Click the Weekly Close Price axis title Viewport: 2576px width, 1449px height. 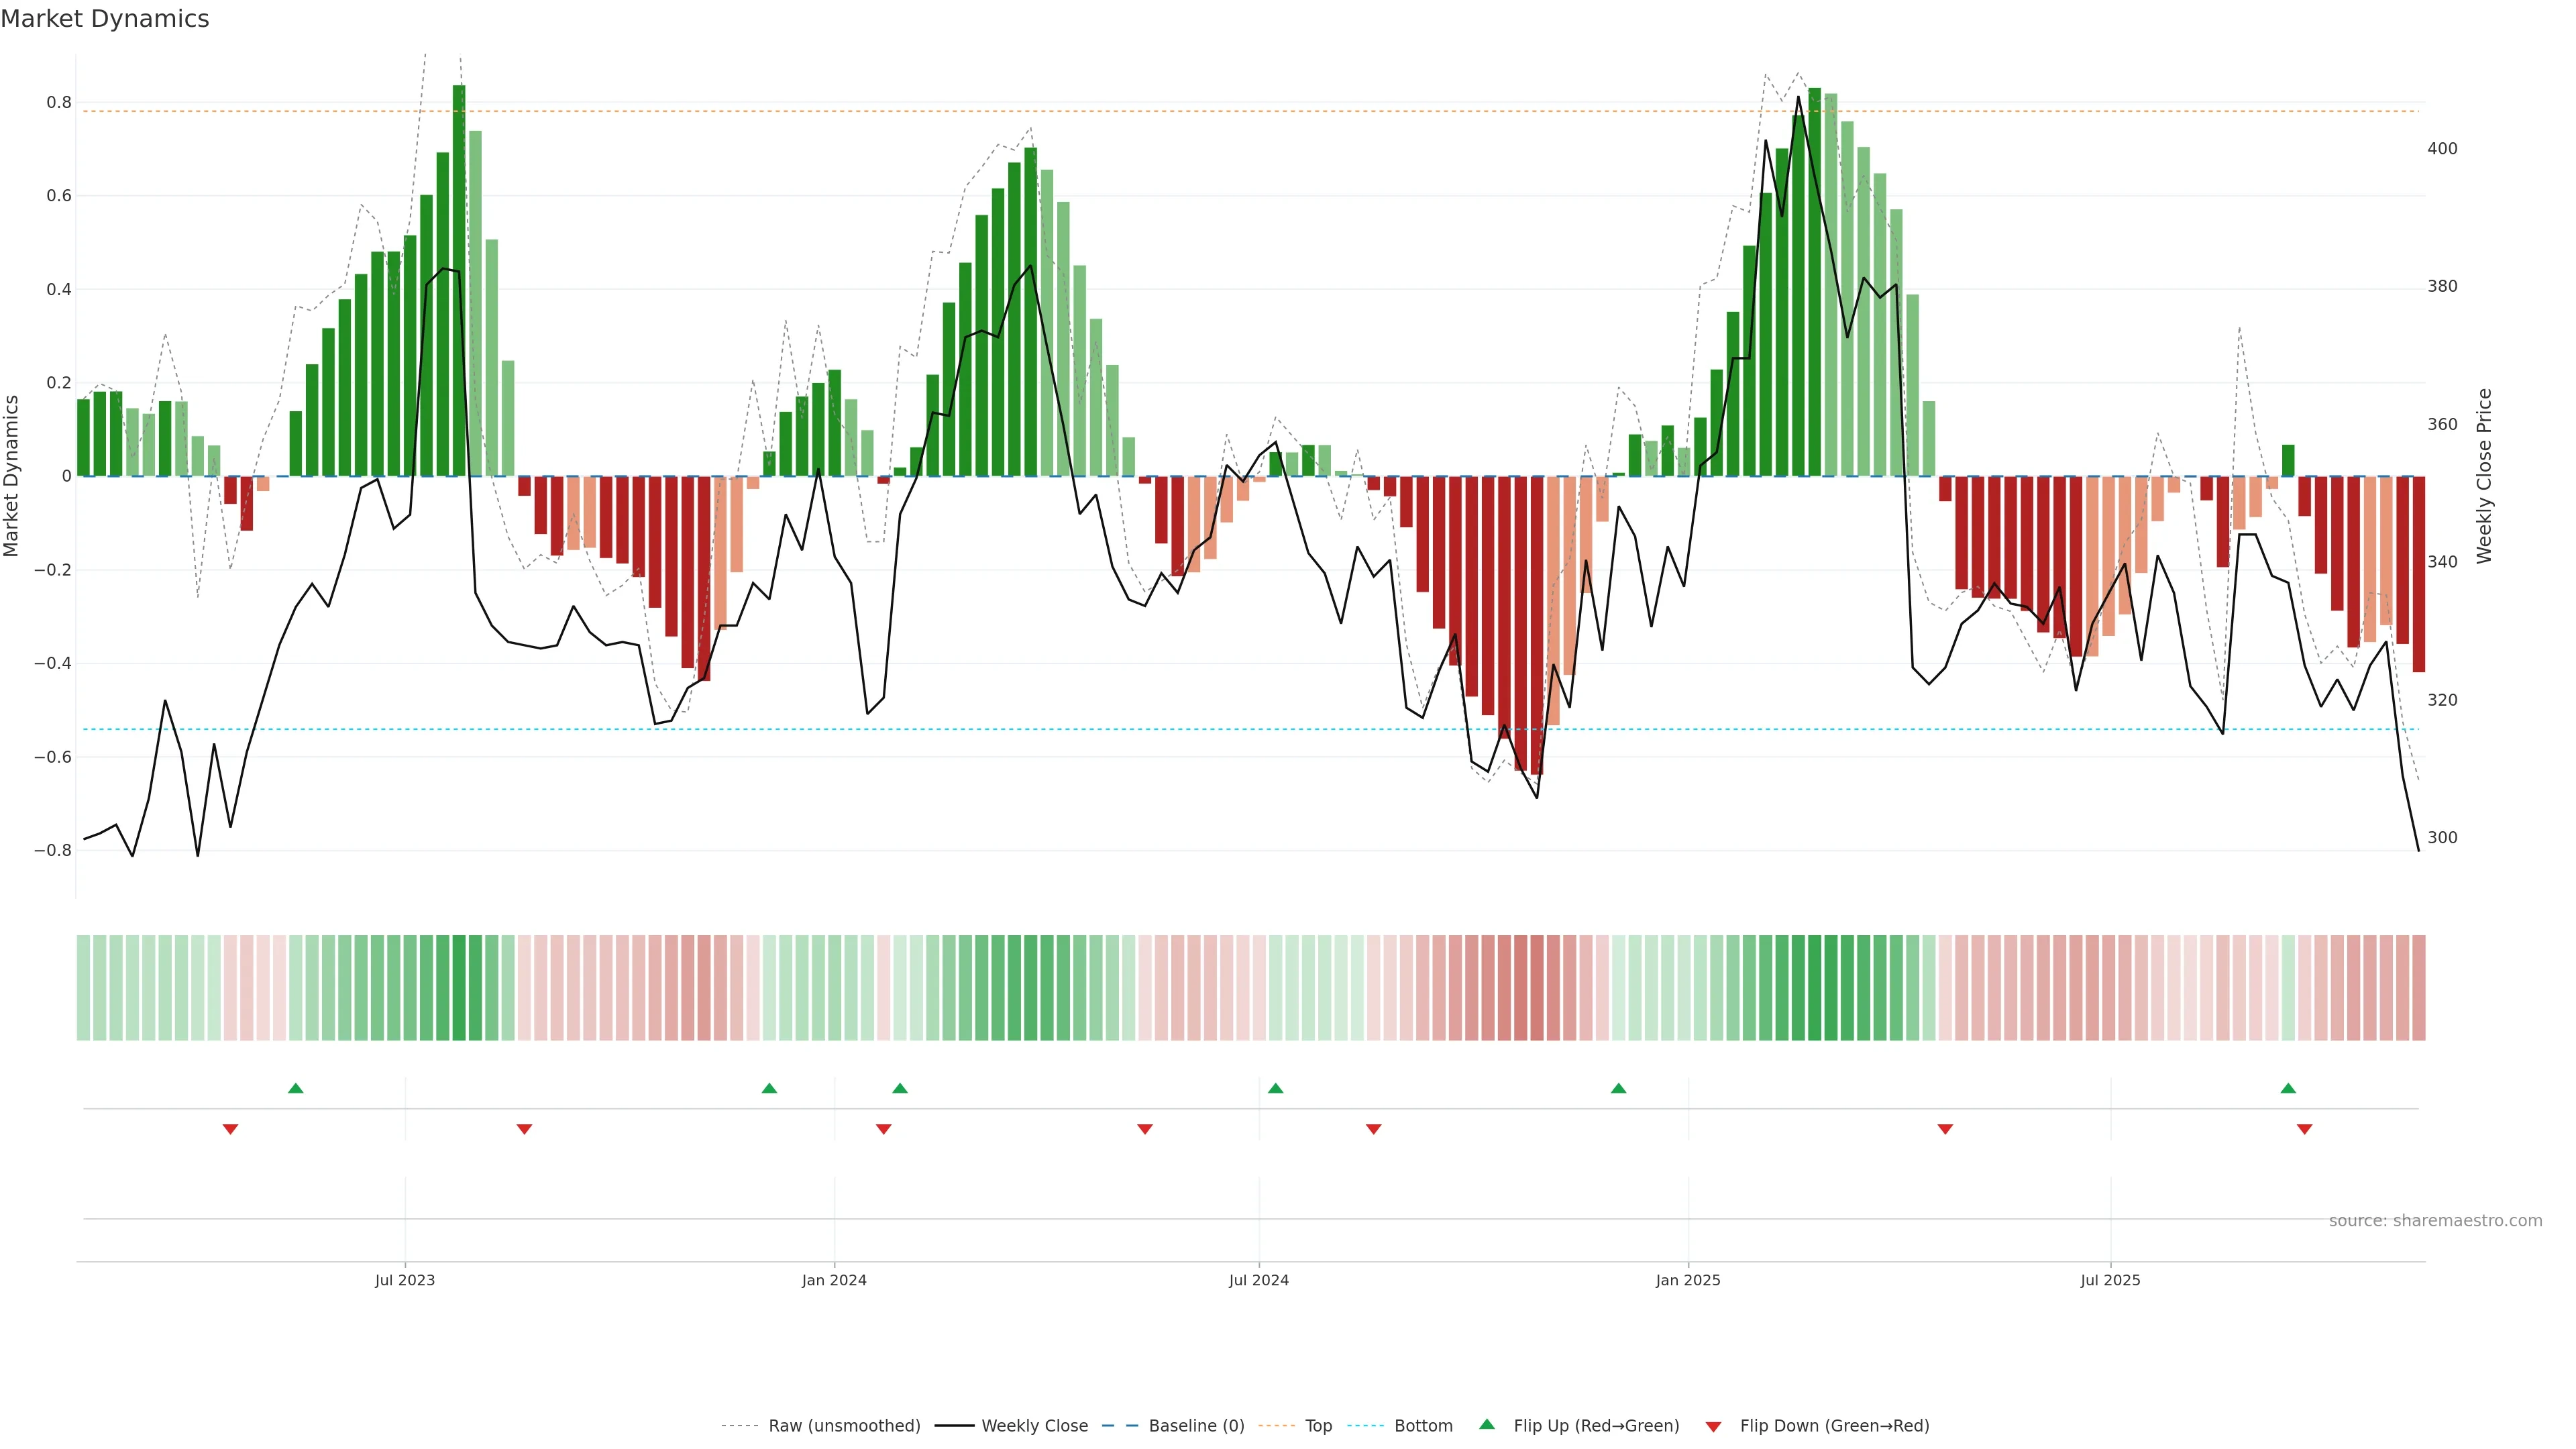click(2484, 476)
